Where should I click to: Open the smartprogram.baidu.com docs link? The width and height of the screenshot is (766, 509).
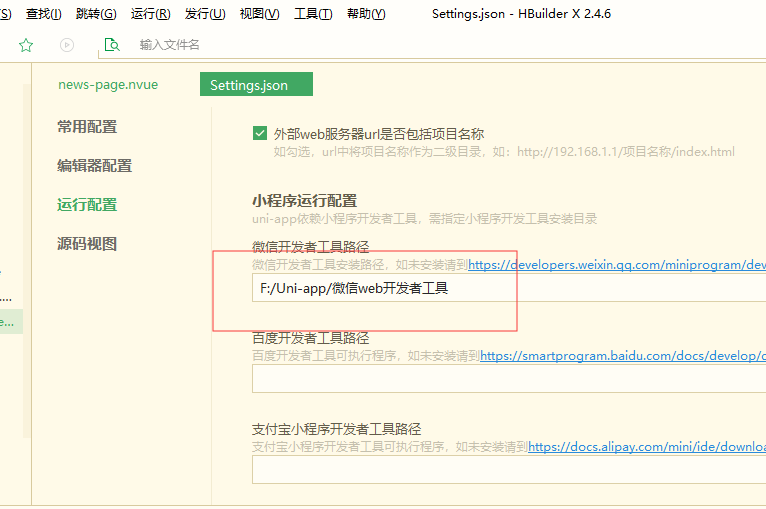tap(623, 356)
